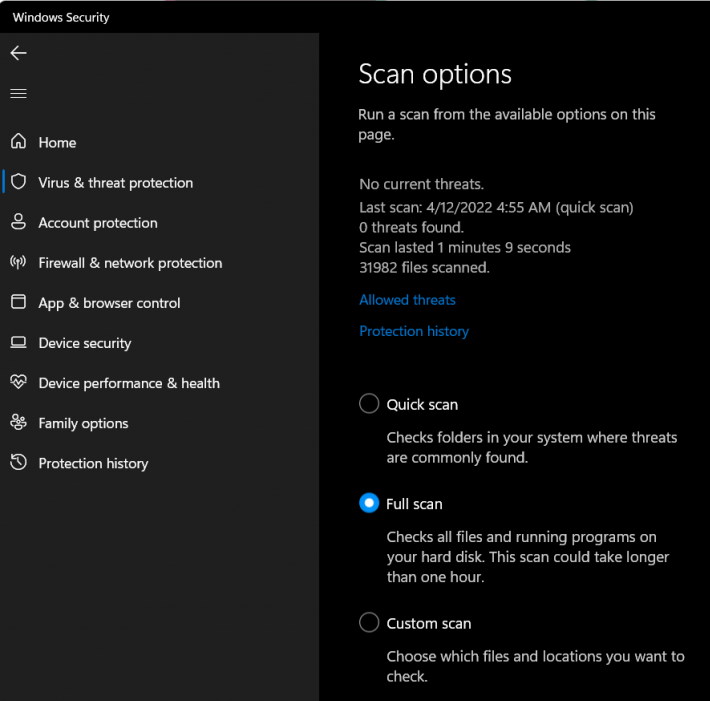Click the Account protection person icon
The width and height of the screenshot is (710, 701).
click(x=19, y=221)
